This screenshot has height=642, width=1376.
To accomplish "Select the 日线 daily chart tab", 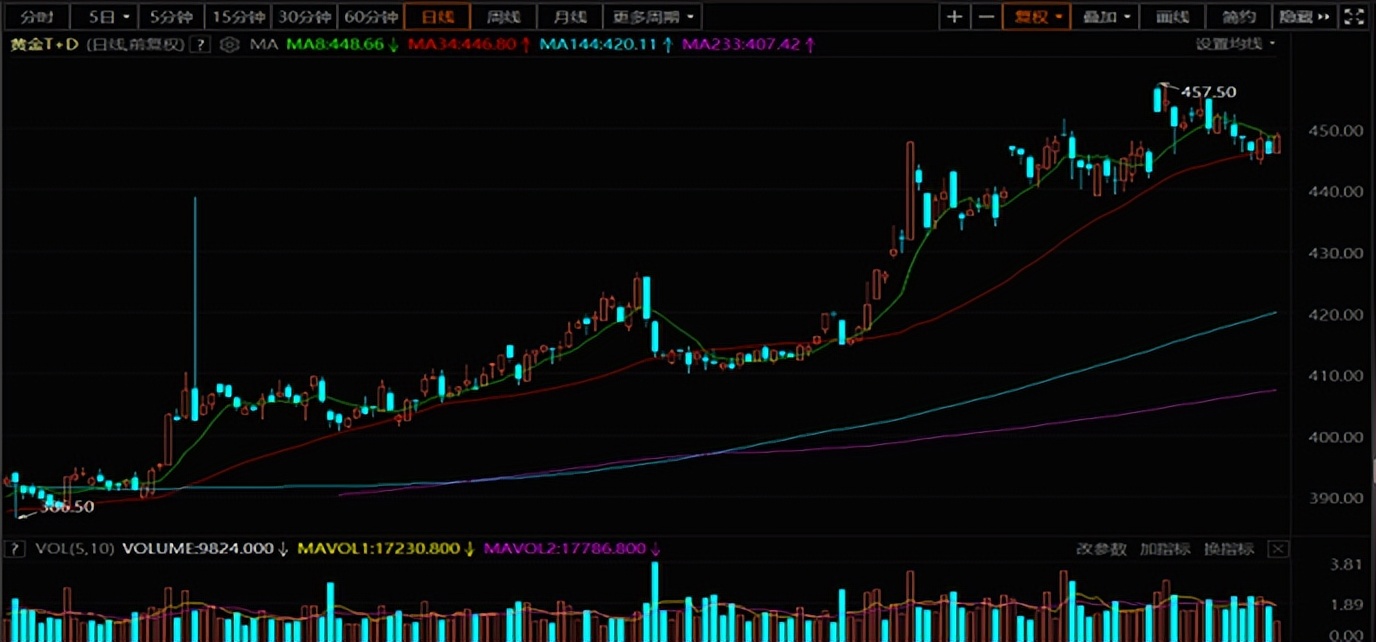I will (x=437, y=17).
